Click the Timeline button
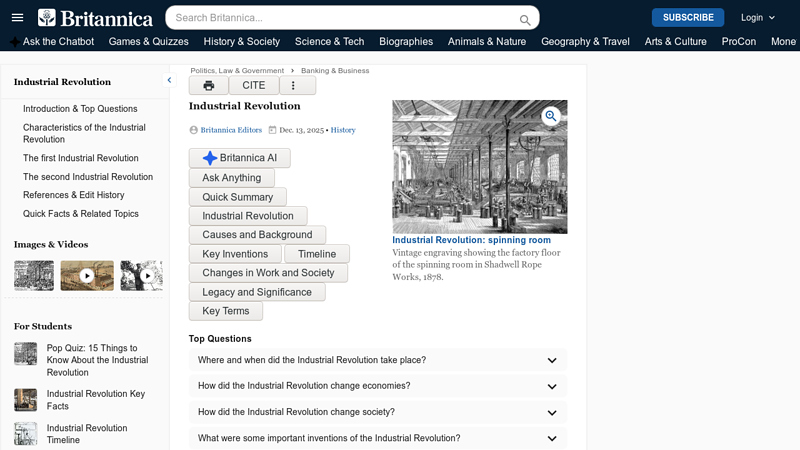 [x=317, y=254]
